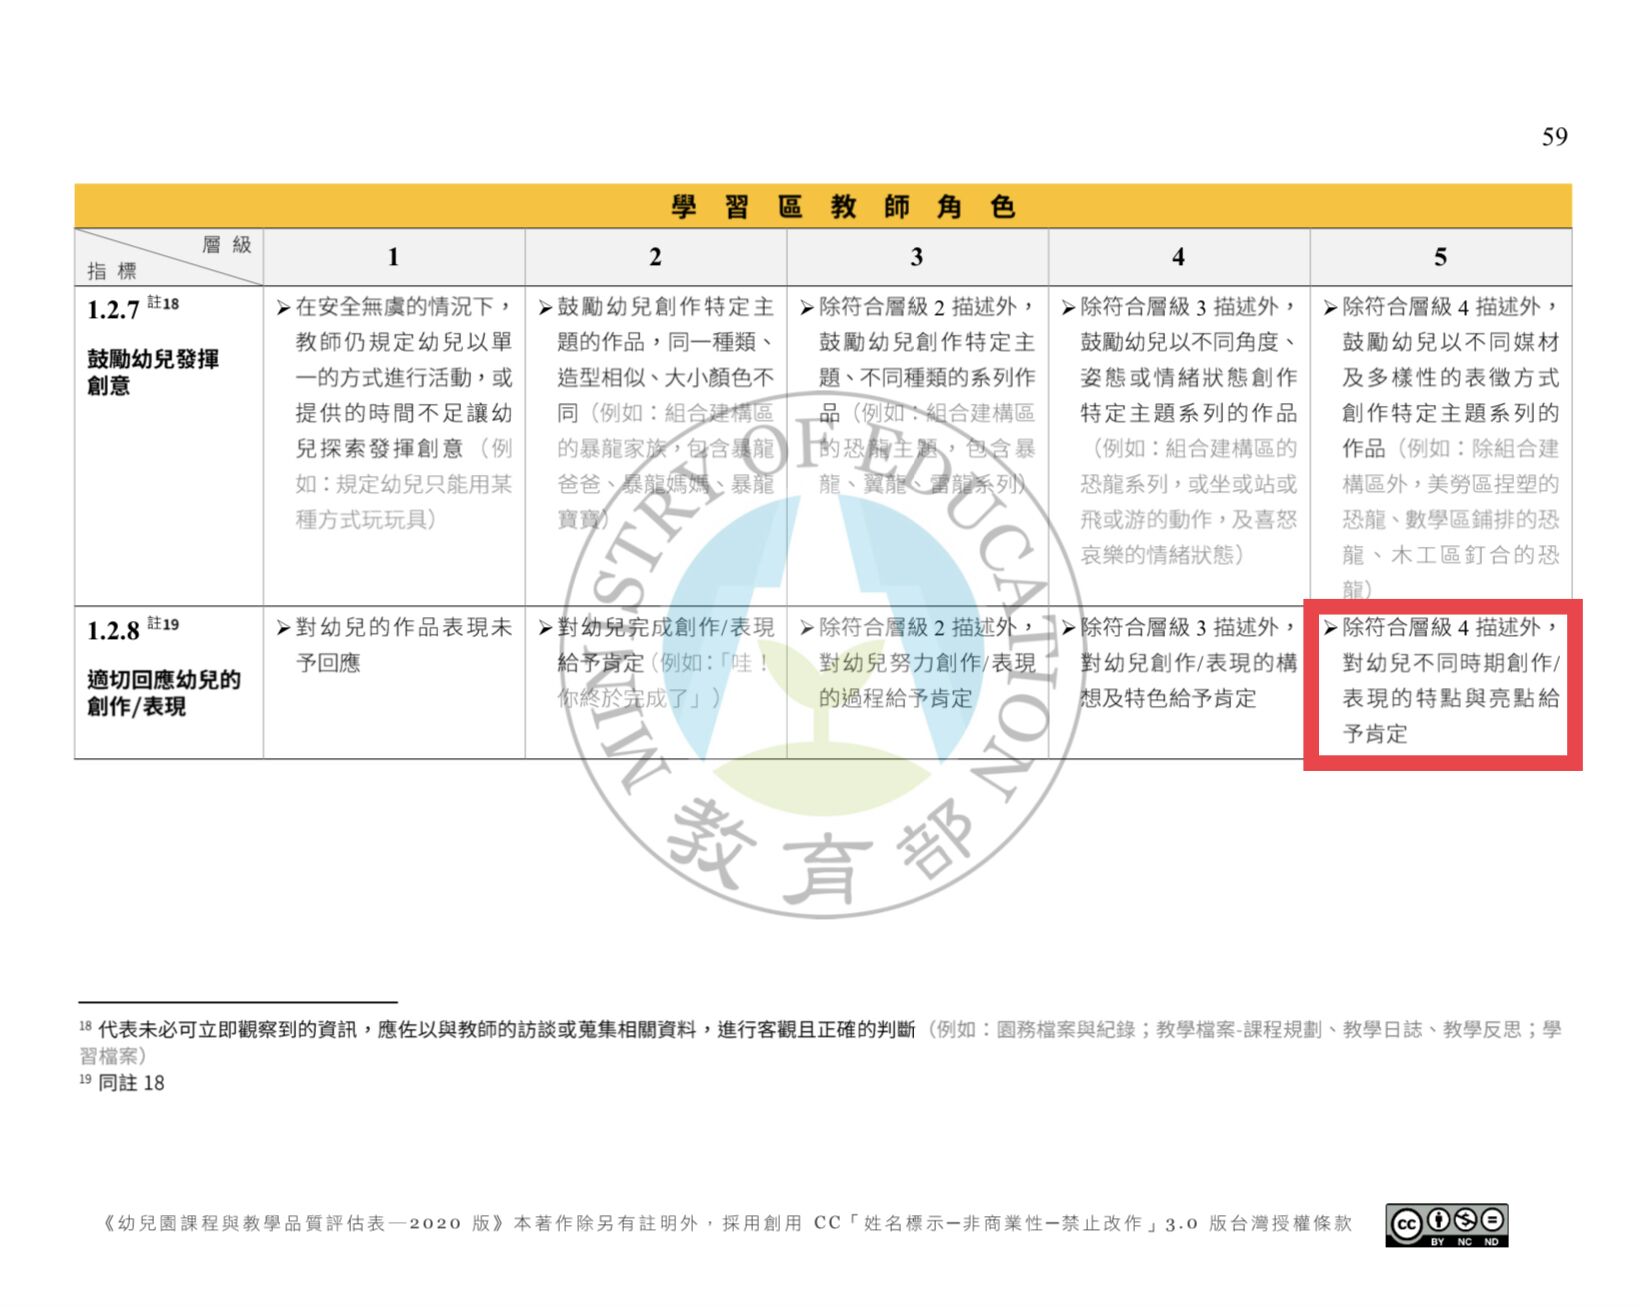Image resolution: width=1640 pixels, height=1307 pixels.
Task: Select the yellow 學習區教師角色 title bar
Action: point(822,207)
